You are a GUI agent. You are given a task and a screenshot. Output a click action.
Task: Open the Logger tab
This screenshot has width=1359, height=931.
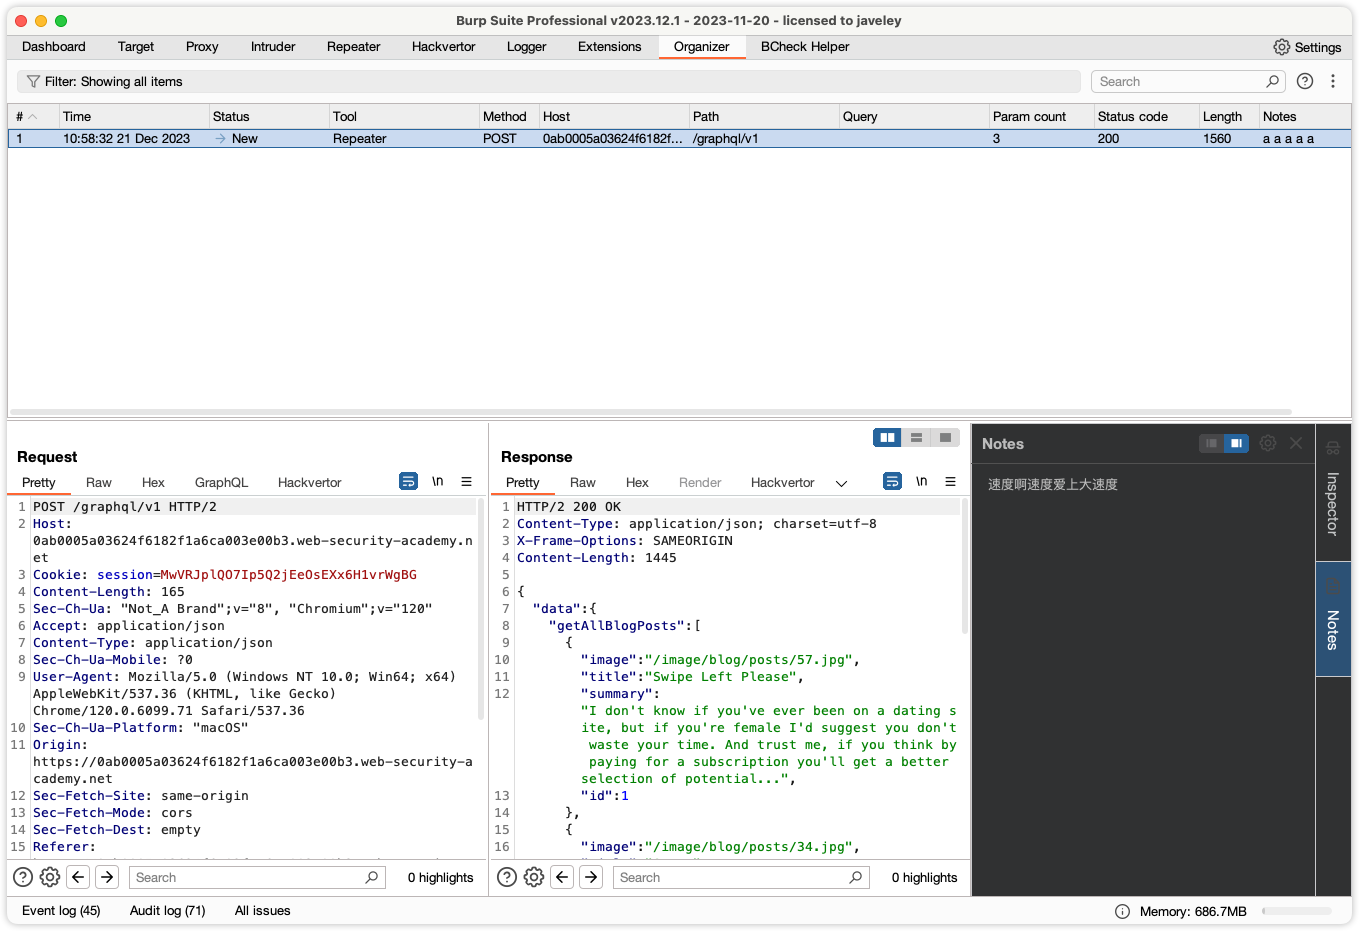[527, 47]
